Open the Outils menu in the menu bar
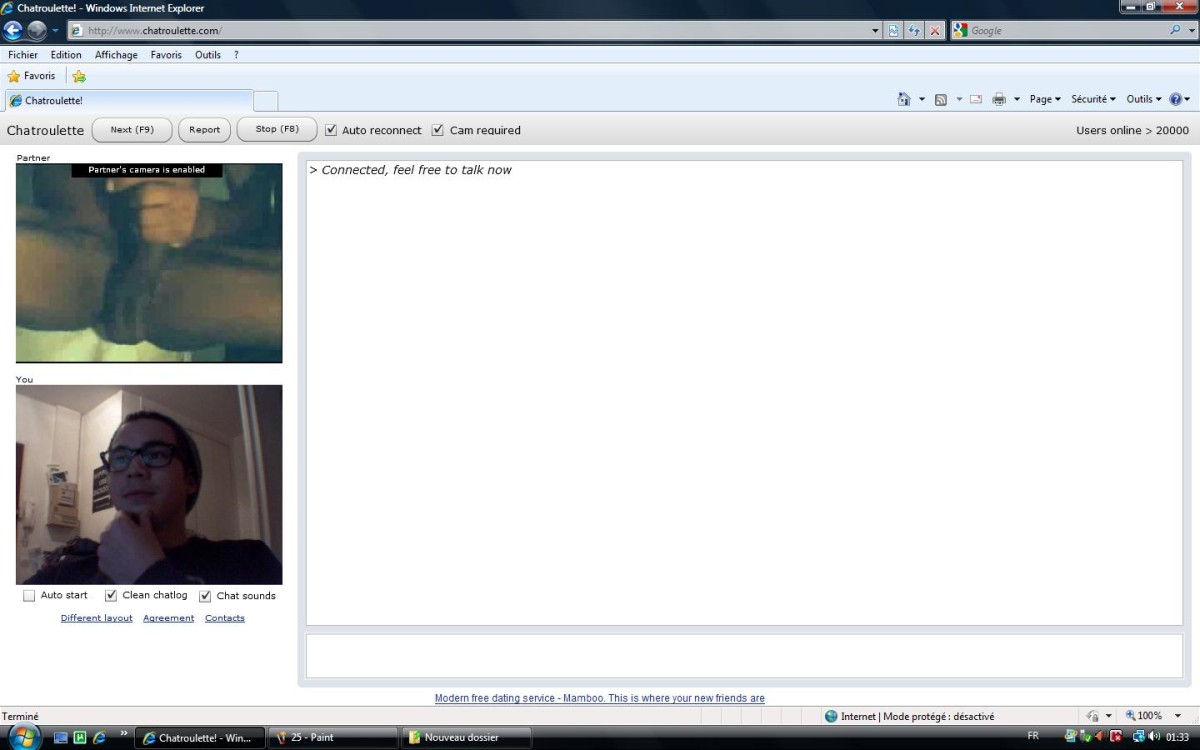Viewport: 1200px width, 750px height. point(208,55)
